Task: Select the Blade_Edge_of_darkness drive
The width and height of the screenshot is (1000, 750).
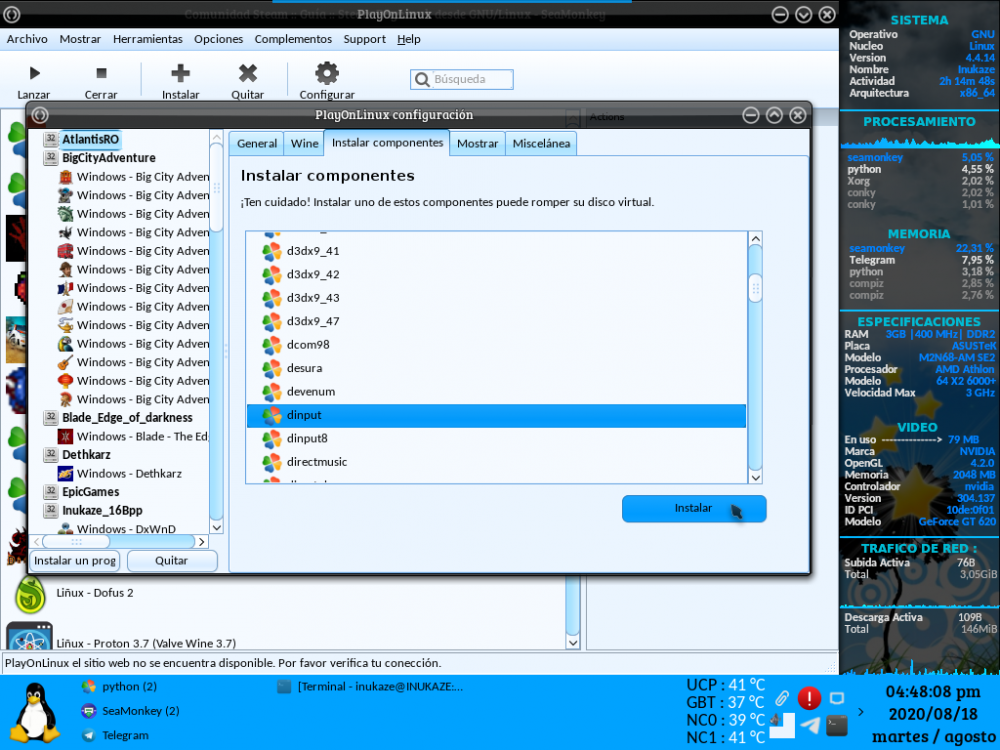Action: point(127,418)
